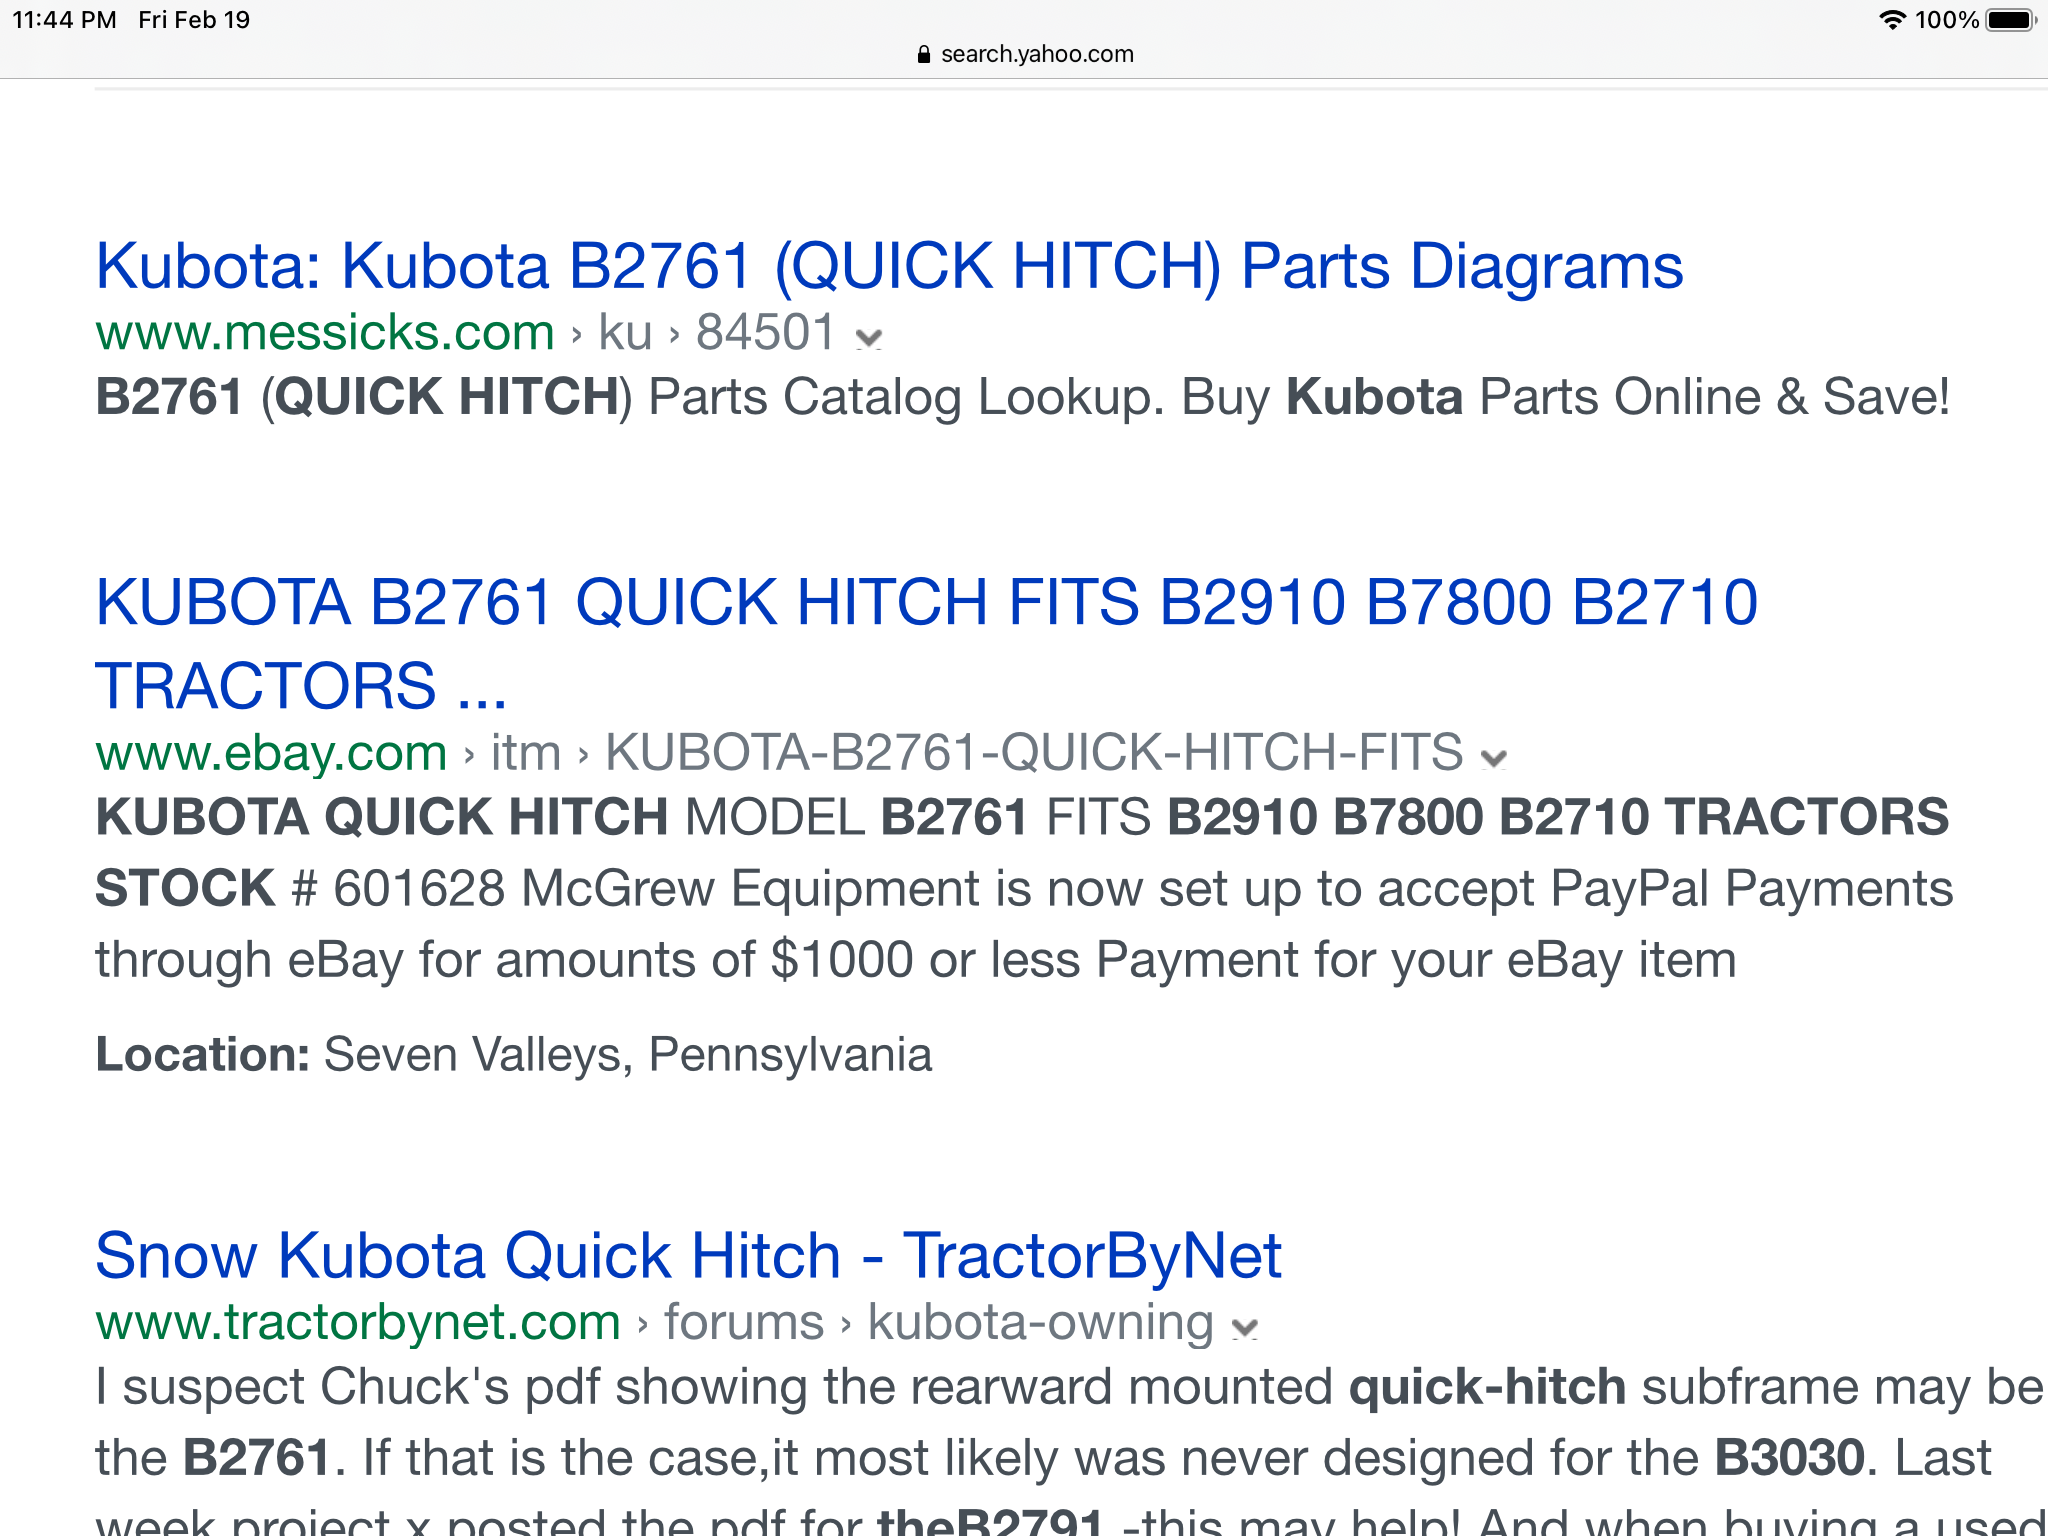Tap the 11:44 PM clock

coord(65,20)
